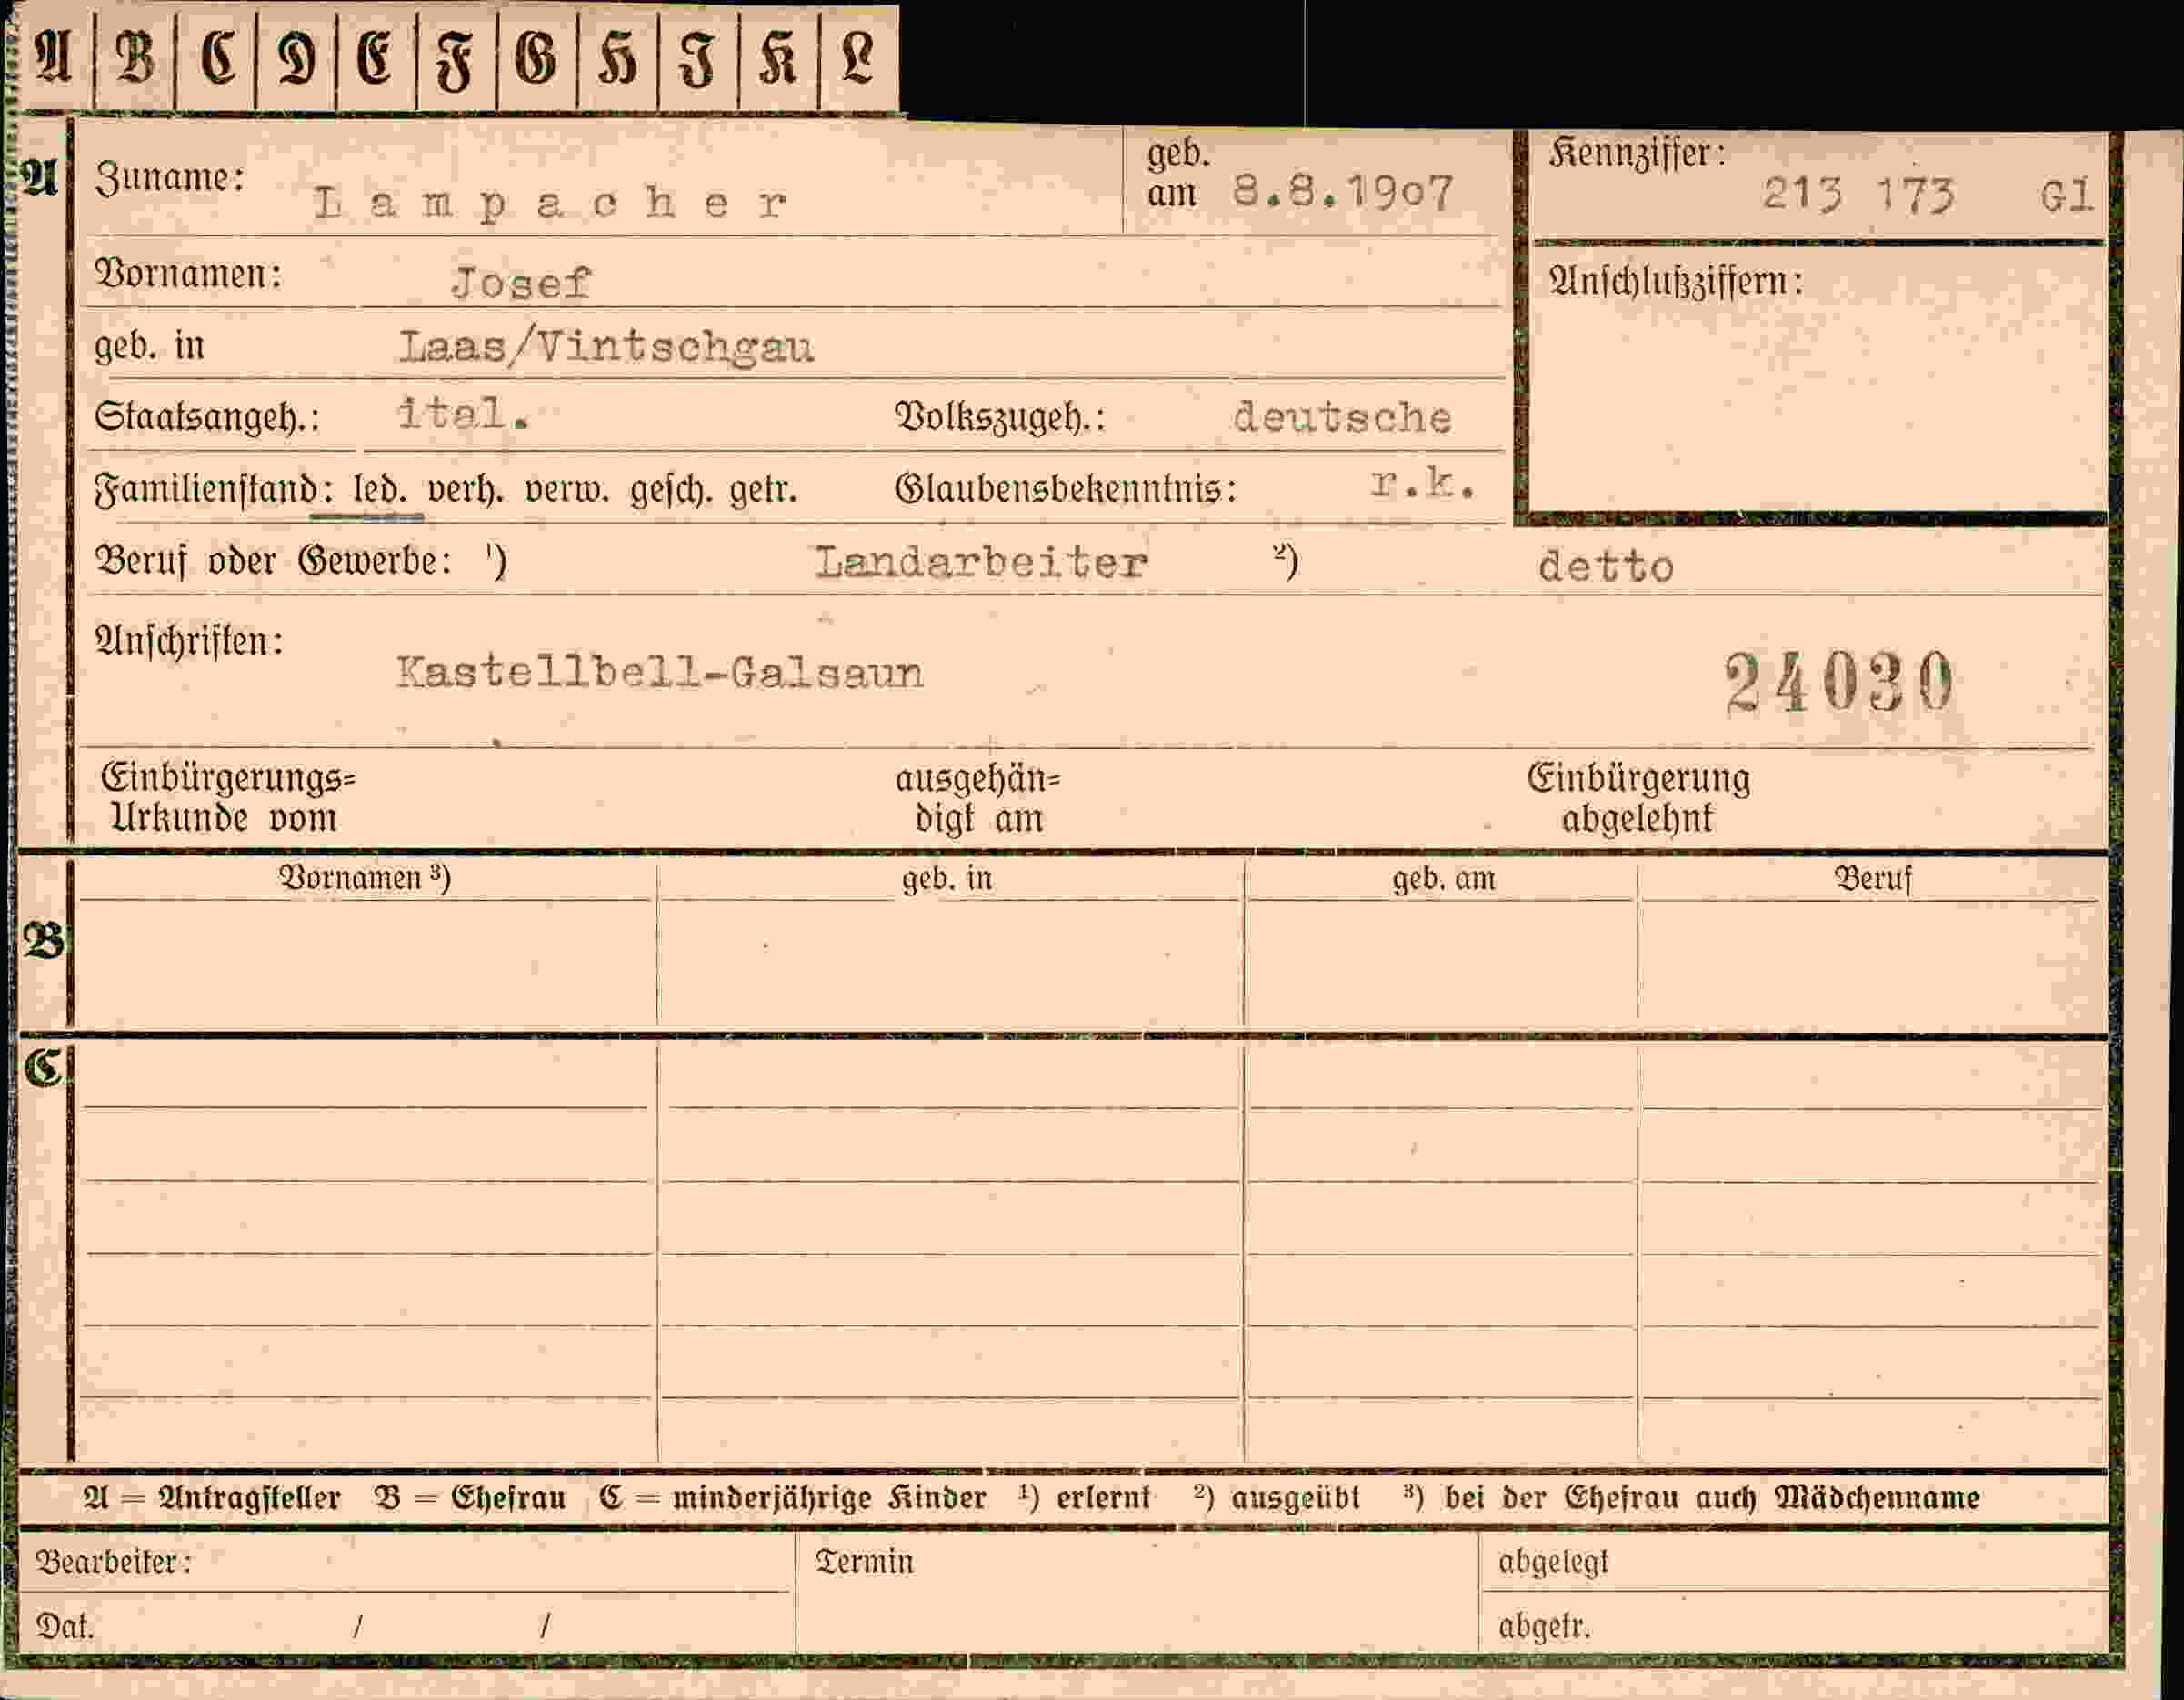Viewport: 2184px width, 1700px height.
Task: Click geb. am column header
Action: tap(1444, 879)
